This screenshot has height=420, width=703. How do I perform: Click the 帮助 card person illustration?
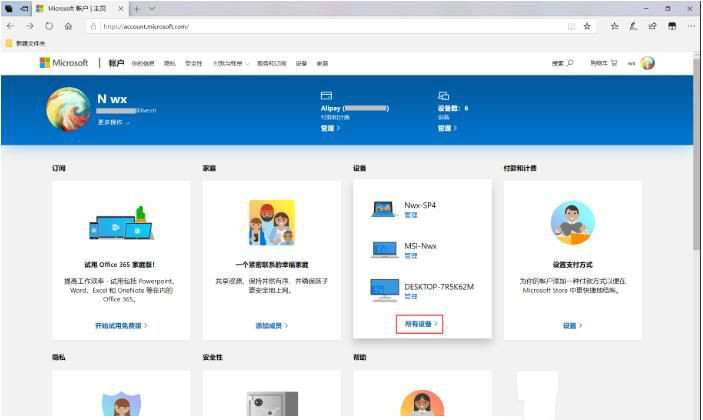pos(422,403)
